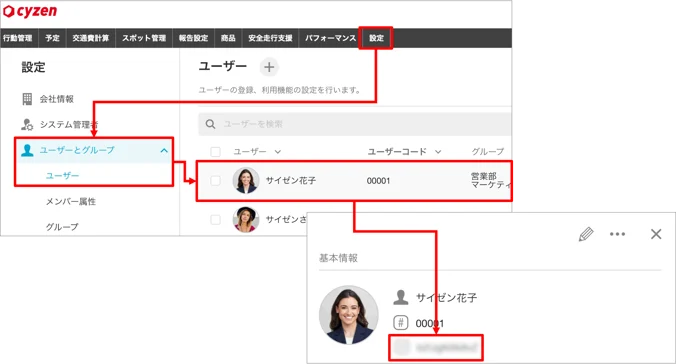Click the ユーザーを検索 search field
This screenshot has width=676, height=364.
tap(355, 124)
